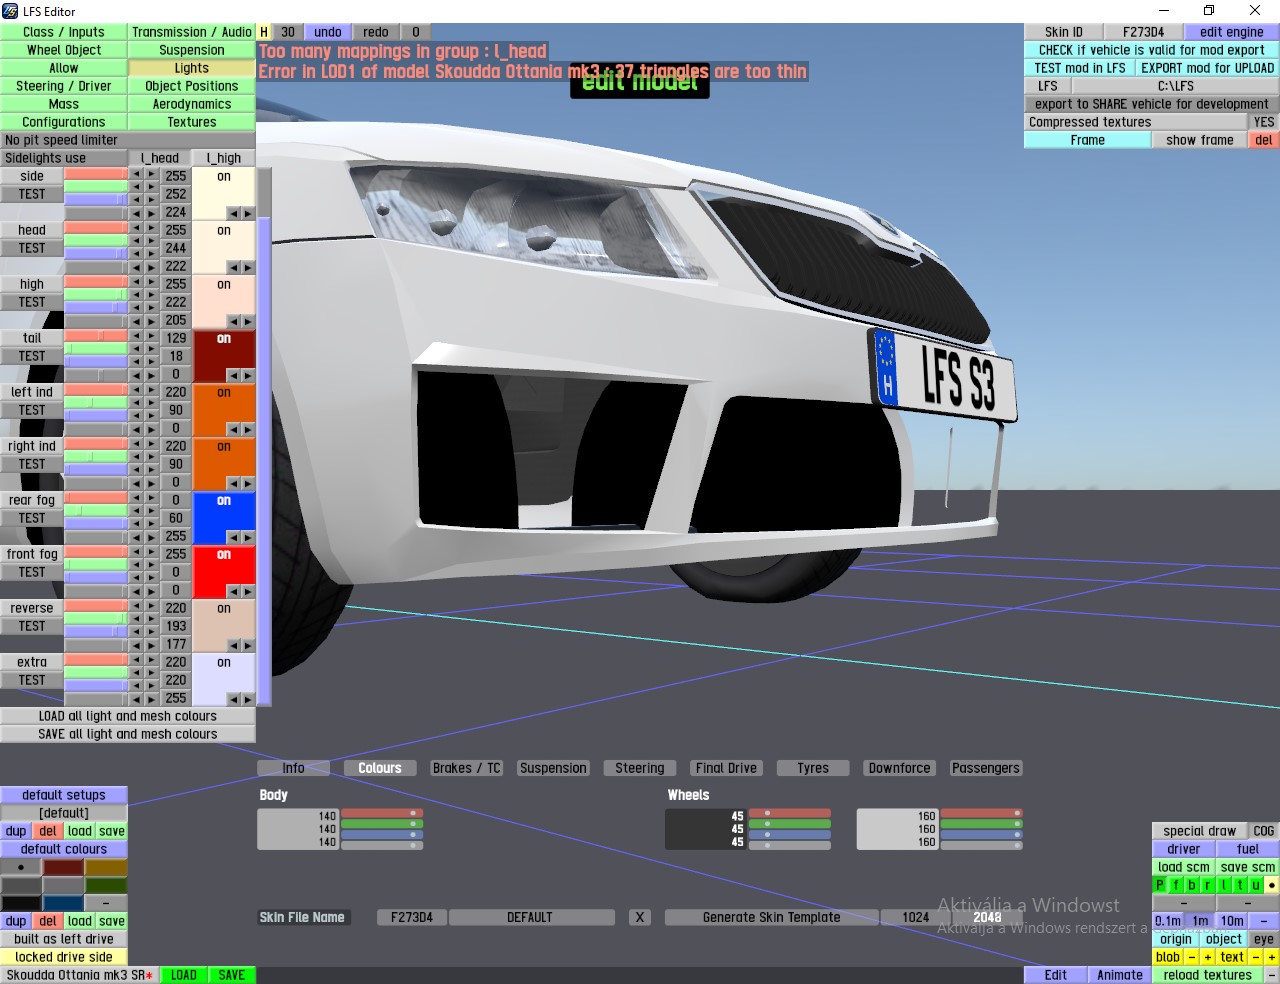Open the Aerodynamics tab
This screenshot has height=984, width=1280.
(x=192, y=104)
